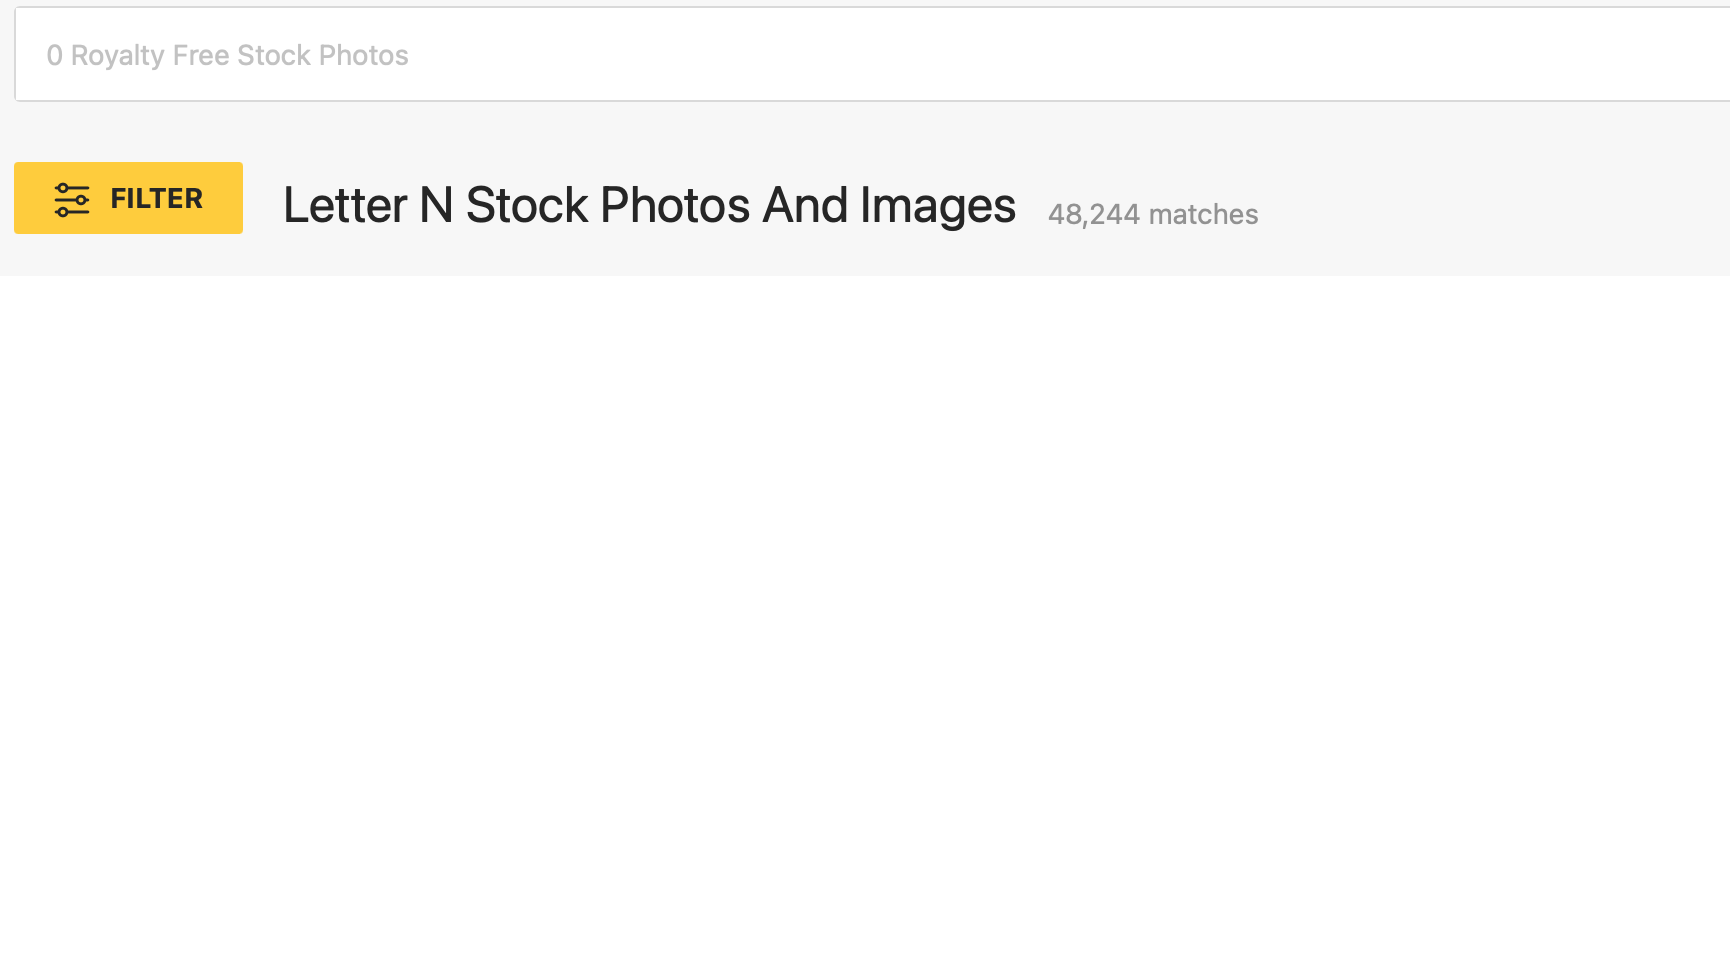Place the cursor in the top search box
The image size is (1730, 966).
[872, 54]
